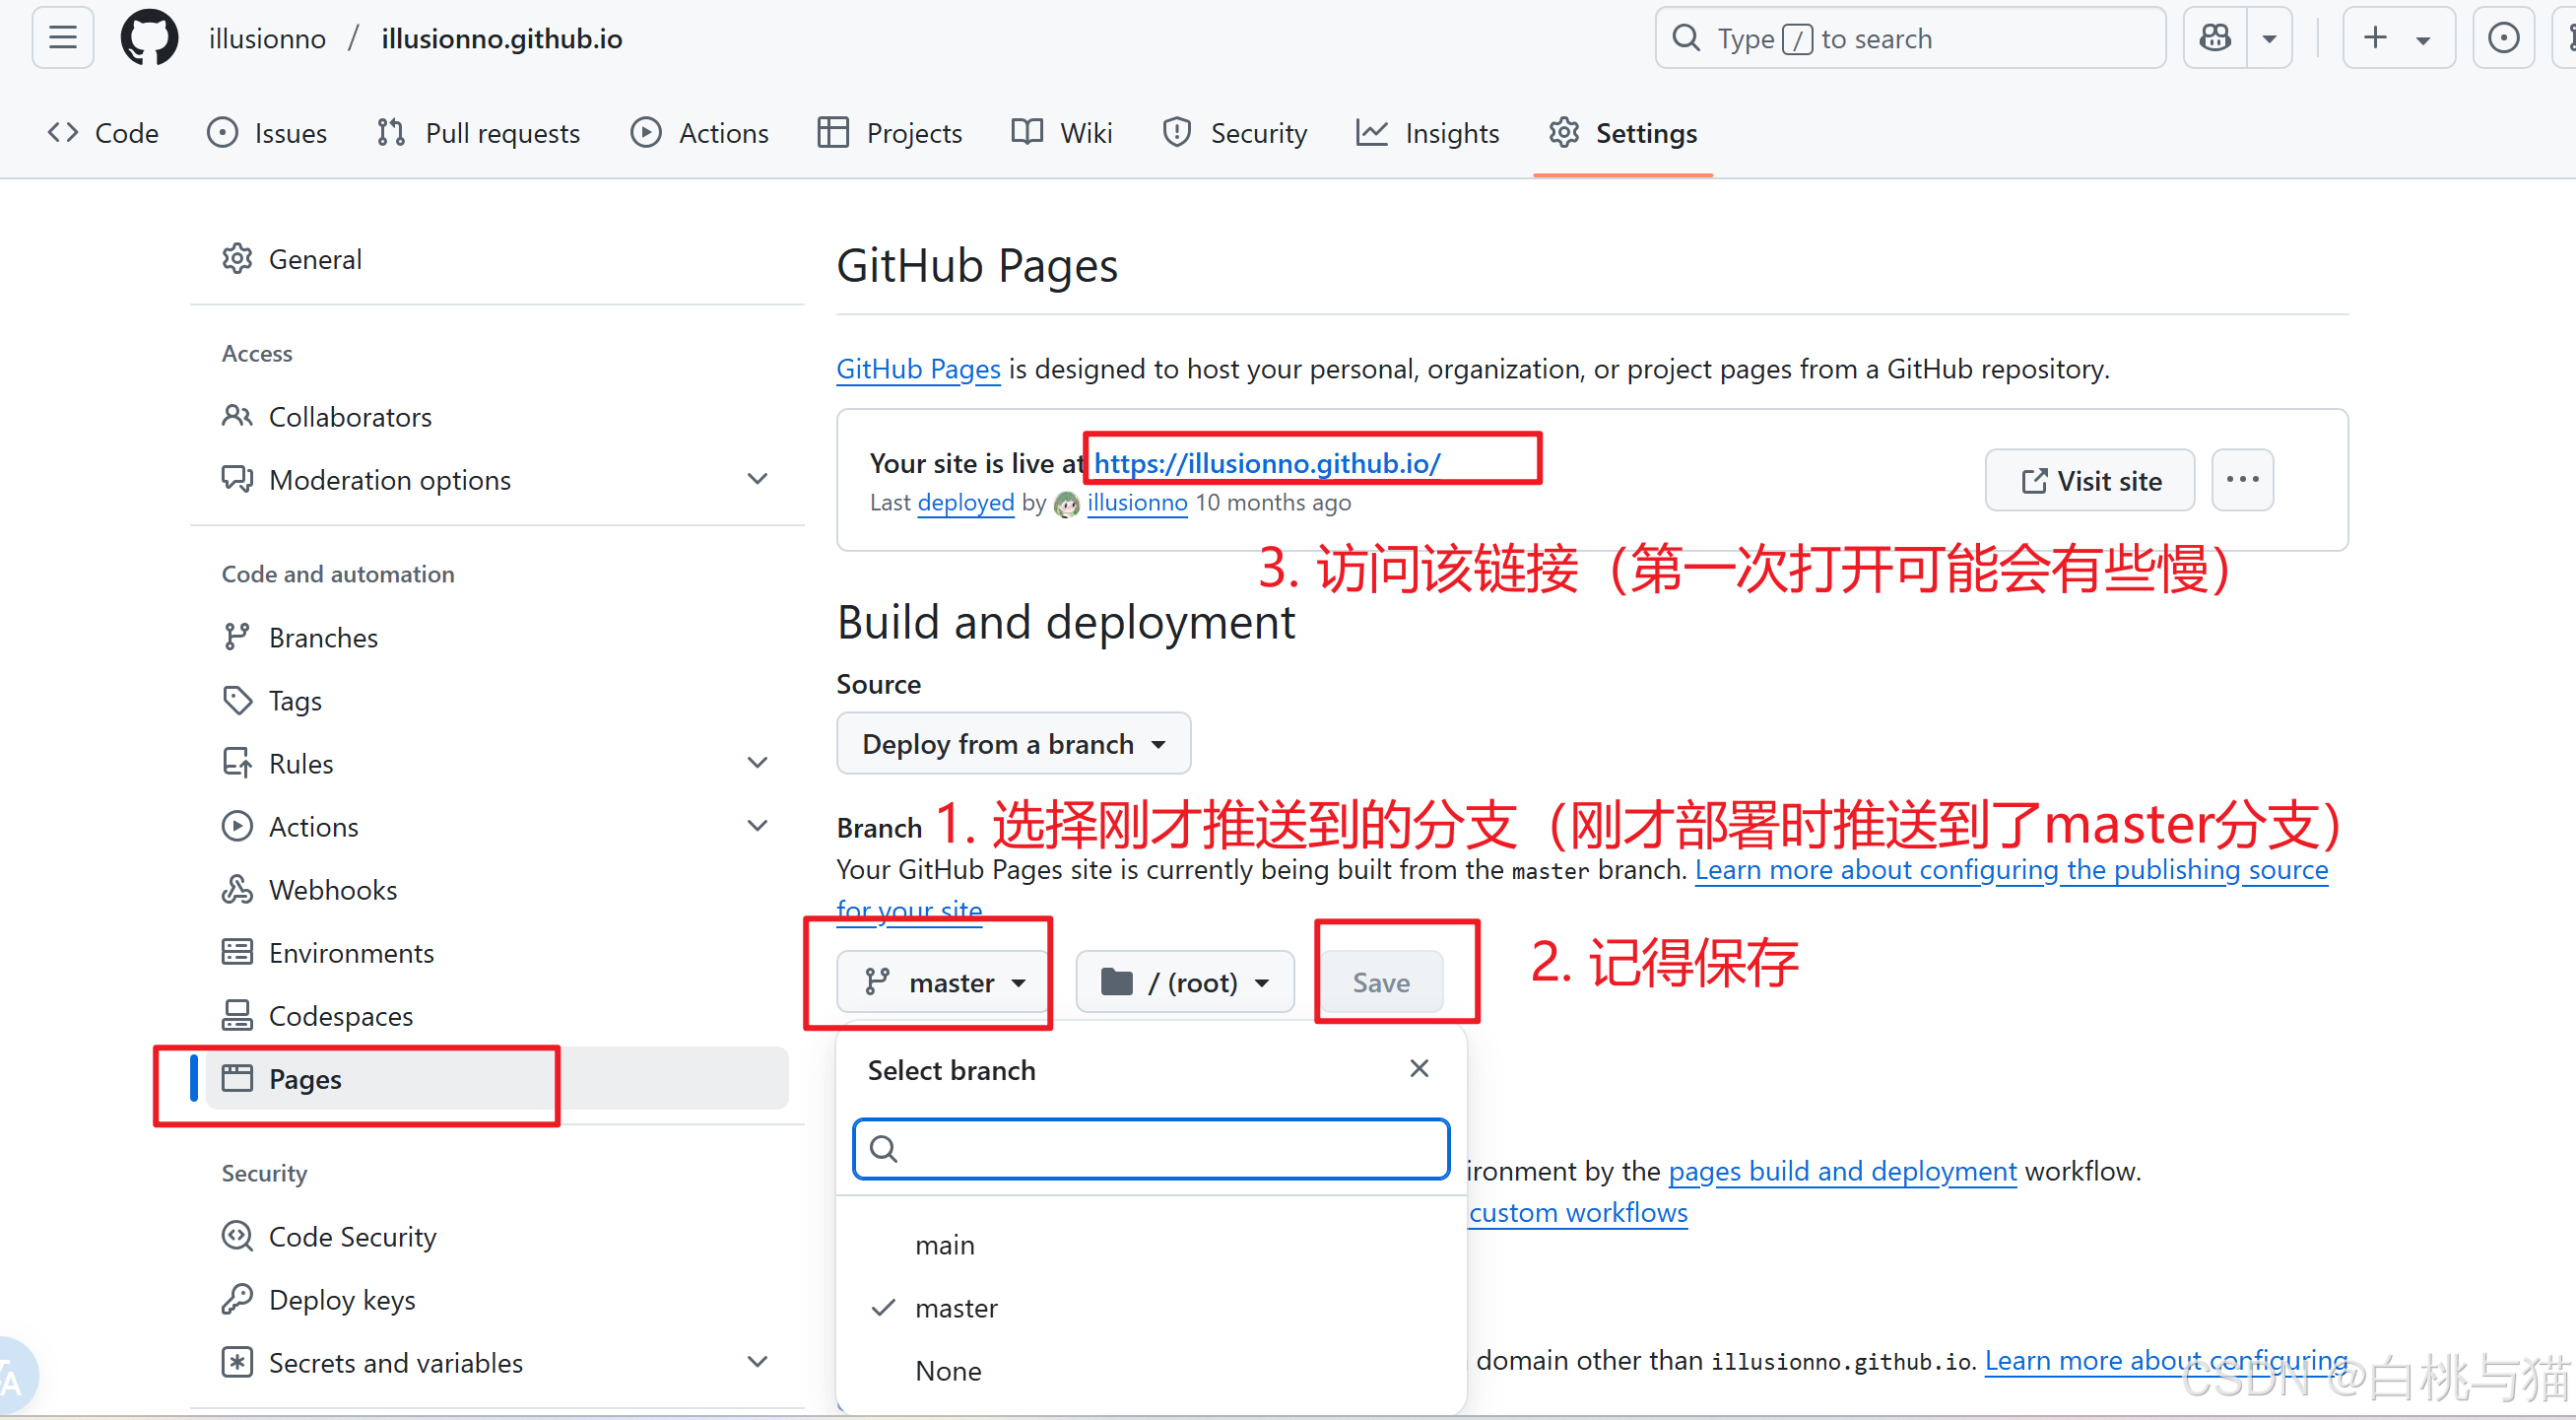Open the https://illusionno.github.io/ link
This screenshot has height=1420, width=2576.
1266,463
